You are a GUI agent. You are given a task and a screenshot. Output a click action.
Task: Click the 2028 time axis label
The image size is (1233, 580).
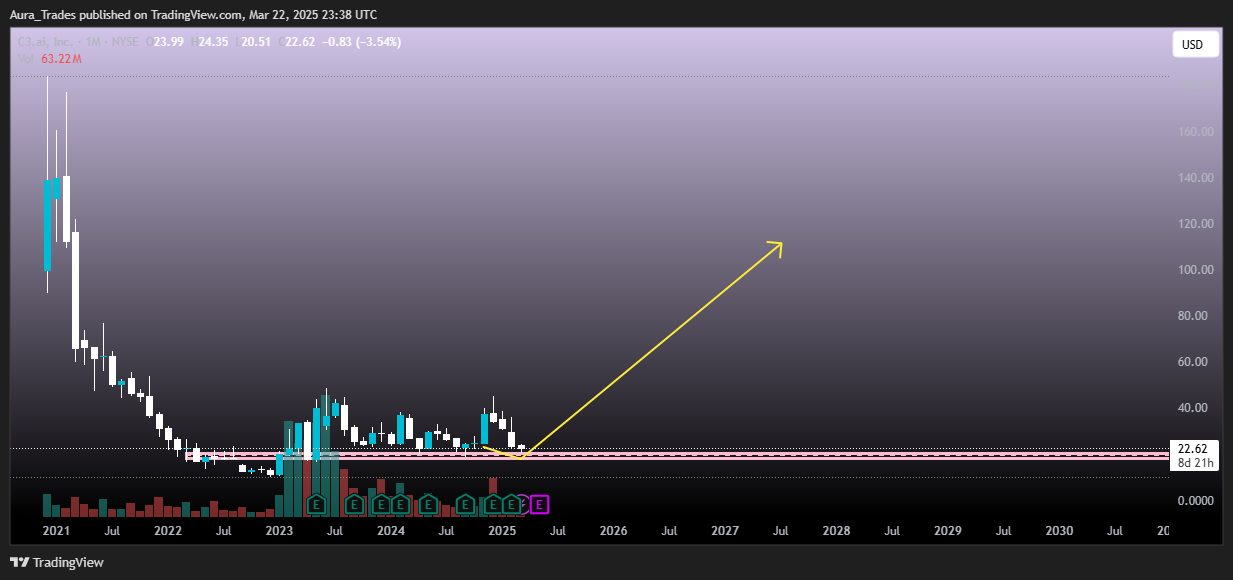(836, 531)
